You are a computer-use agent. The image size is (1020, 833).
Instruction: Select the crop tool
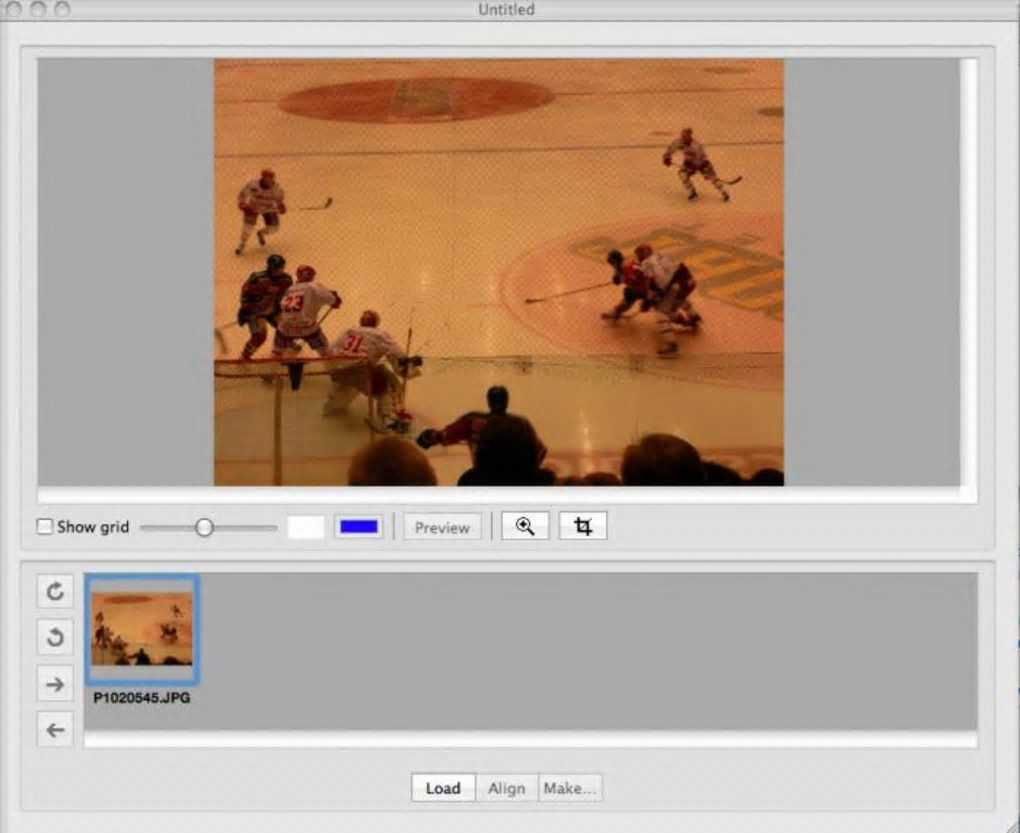[x=583, y=527]
